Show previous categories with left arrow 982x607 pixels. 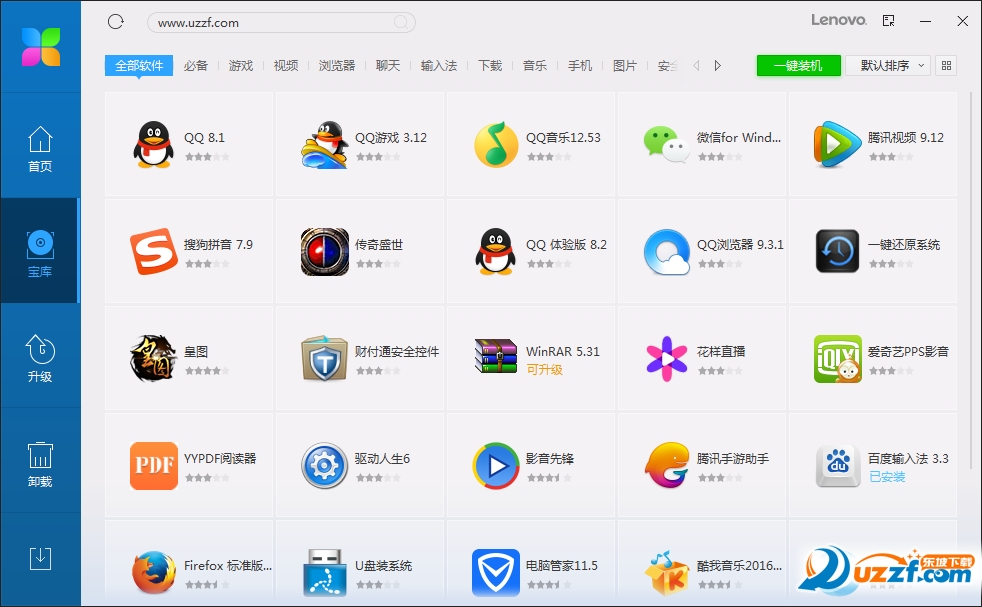(696, 65)
